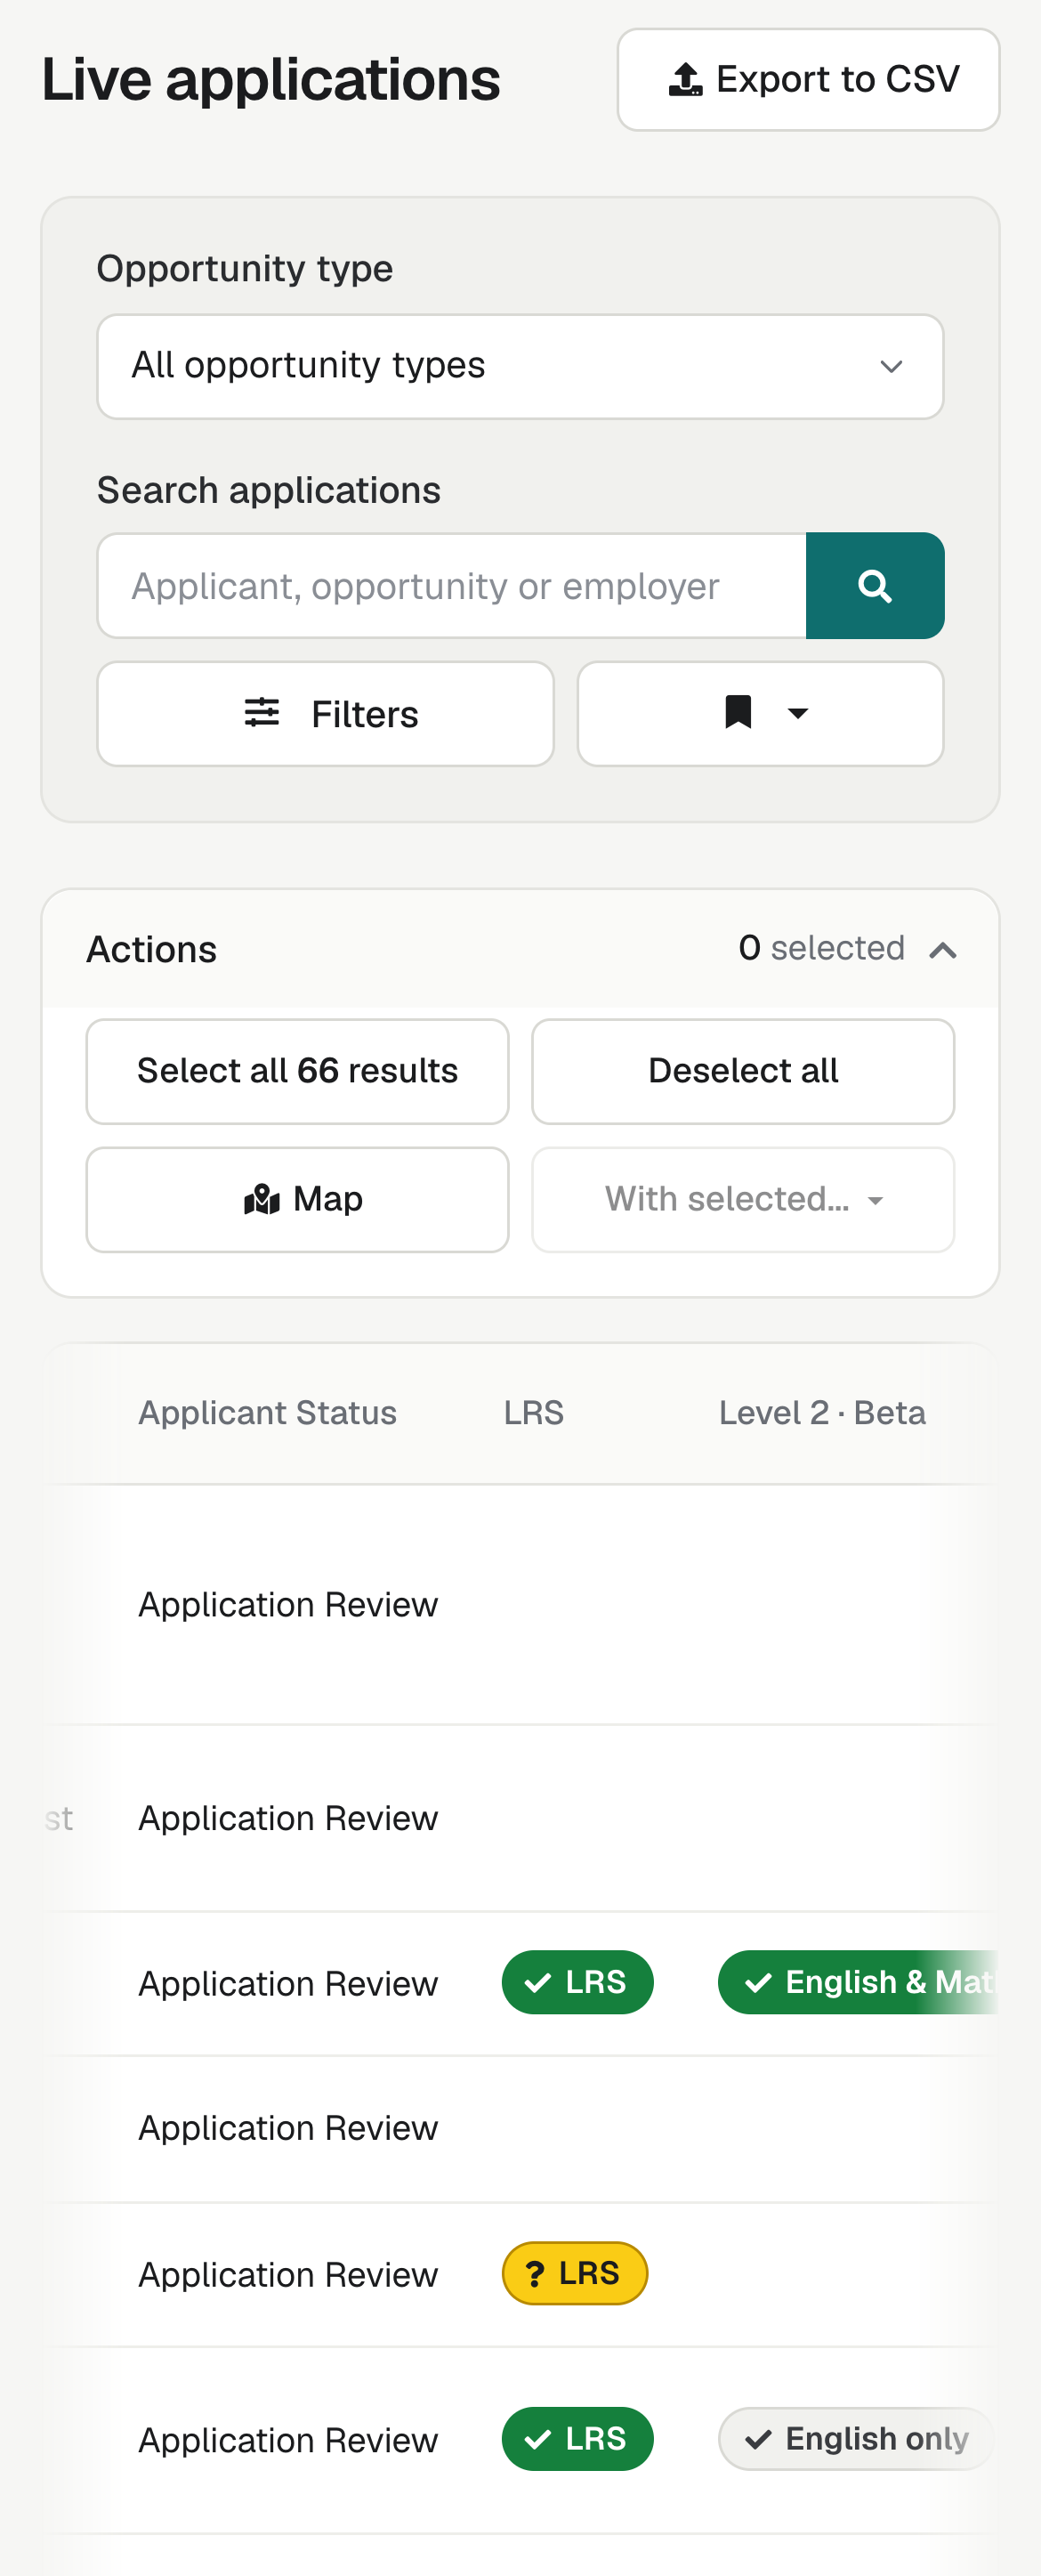The height and width of the screenshot is (2576, 1041).
Task: Click Deselect all button
Action: [x=742, y=1071]
